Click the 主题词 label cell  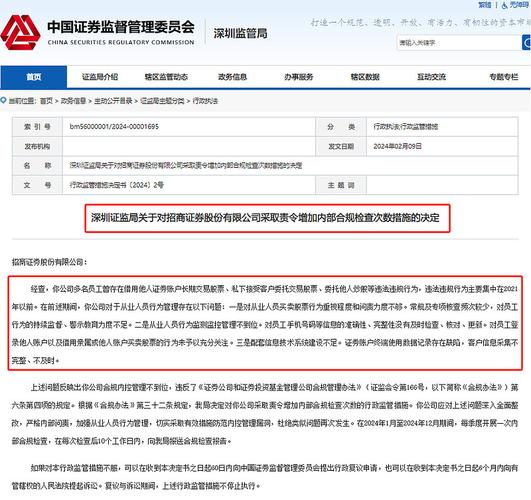tap(341, 185)
